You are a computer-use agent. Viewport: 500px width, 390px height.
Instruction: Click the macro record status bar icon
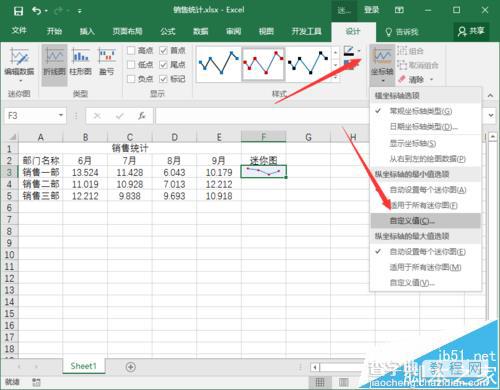pyautogui.click(x=37, y=382)
